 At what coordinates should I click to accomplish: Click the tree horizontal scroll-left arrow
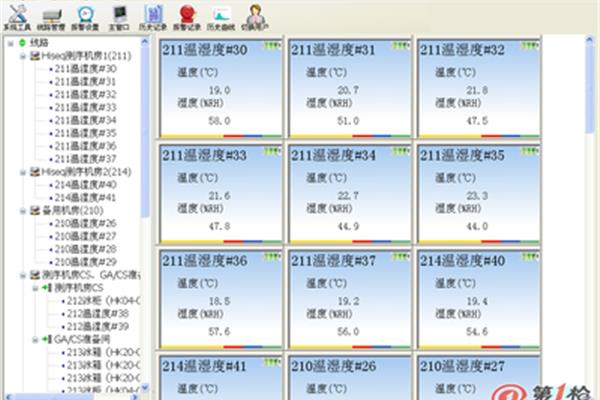(9, 397)
